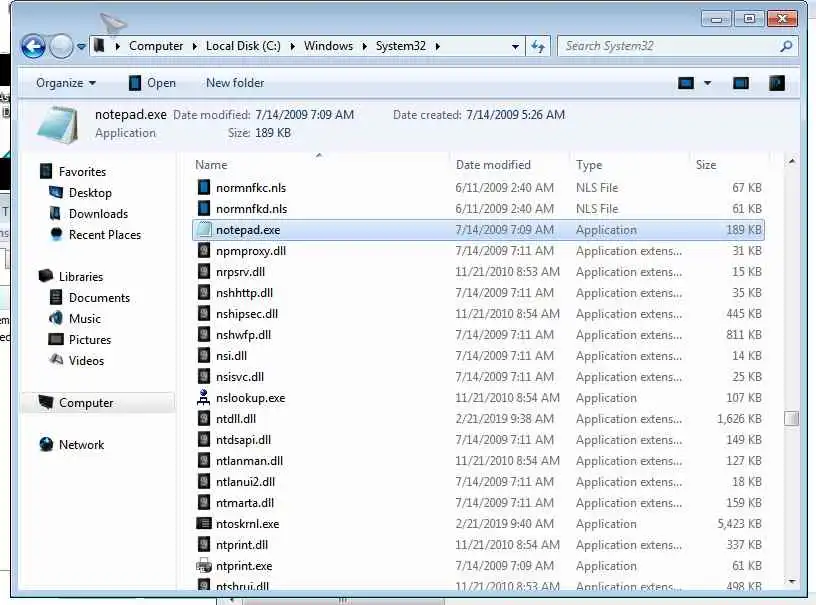Open the More view options dropdown arrow
The image size is (816, 605).
pyautogui.click(x=708, y=83)
